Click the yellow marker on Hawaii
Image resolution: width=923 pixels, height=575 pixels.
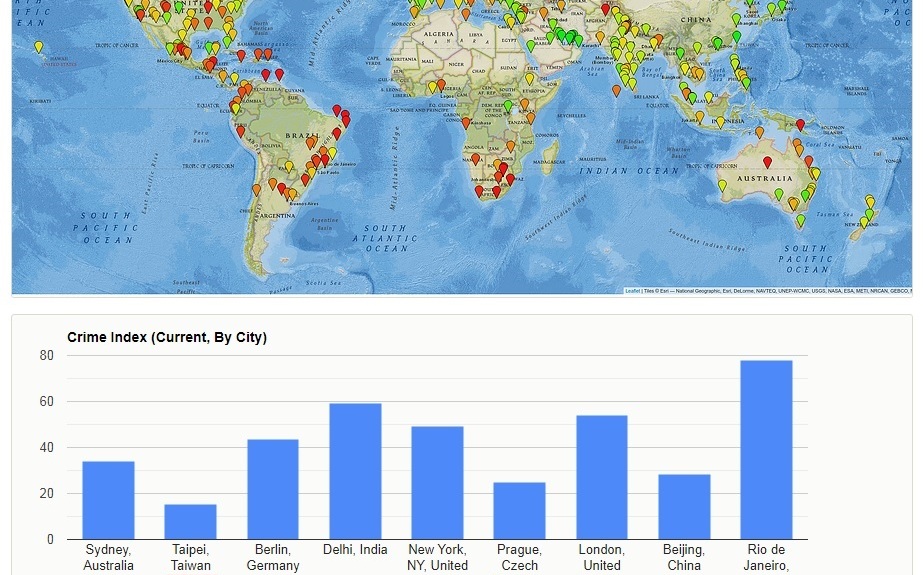[x=39, y=46]
